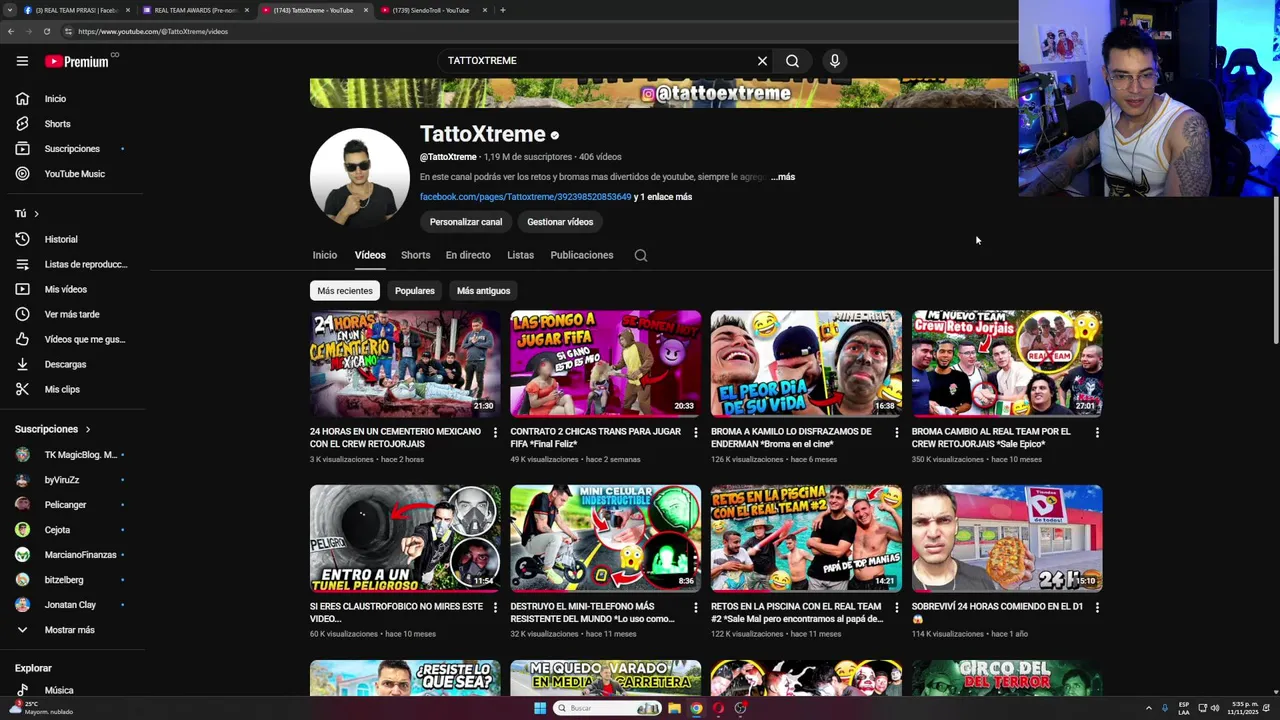Expand the Tú section

[x=27, y=214]
